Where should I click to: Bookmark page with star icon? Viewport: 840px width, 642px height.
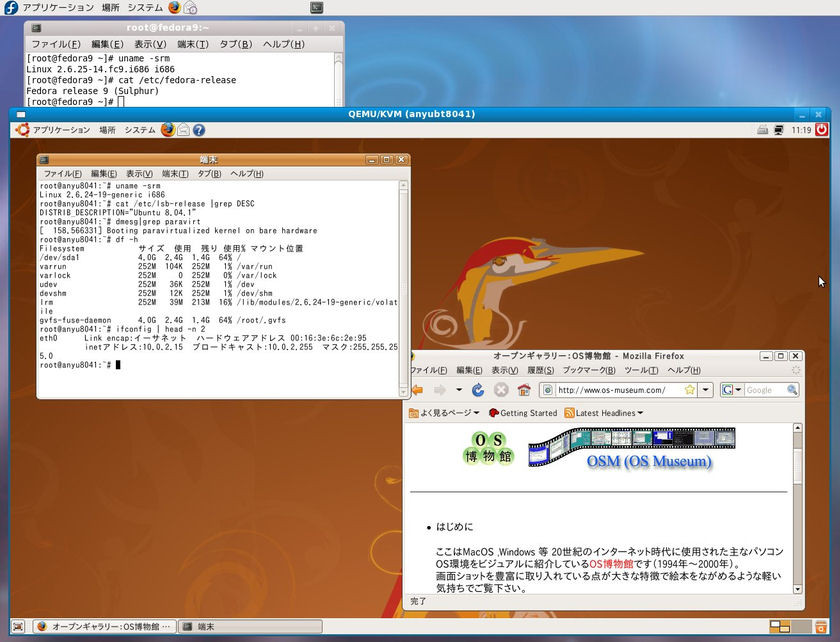pos(689,390)
